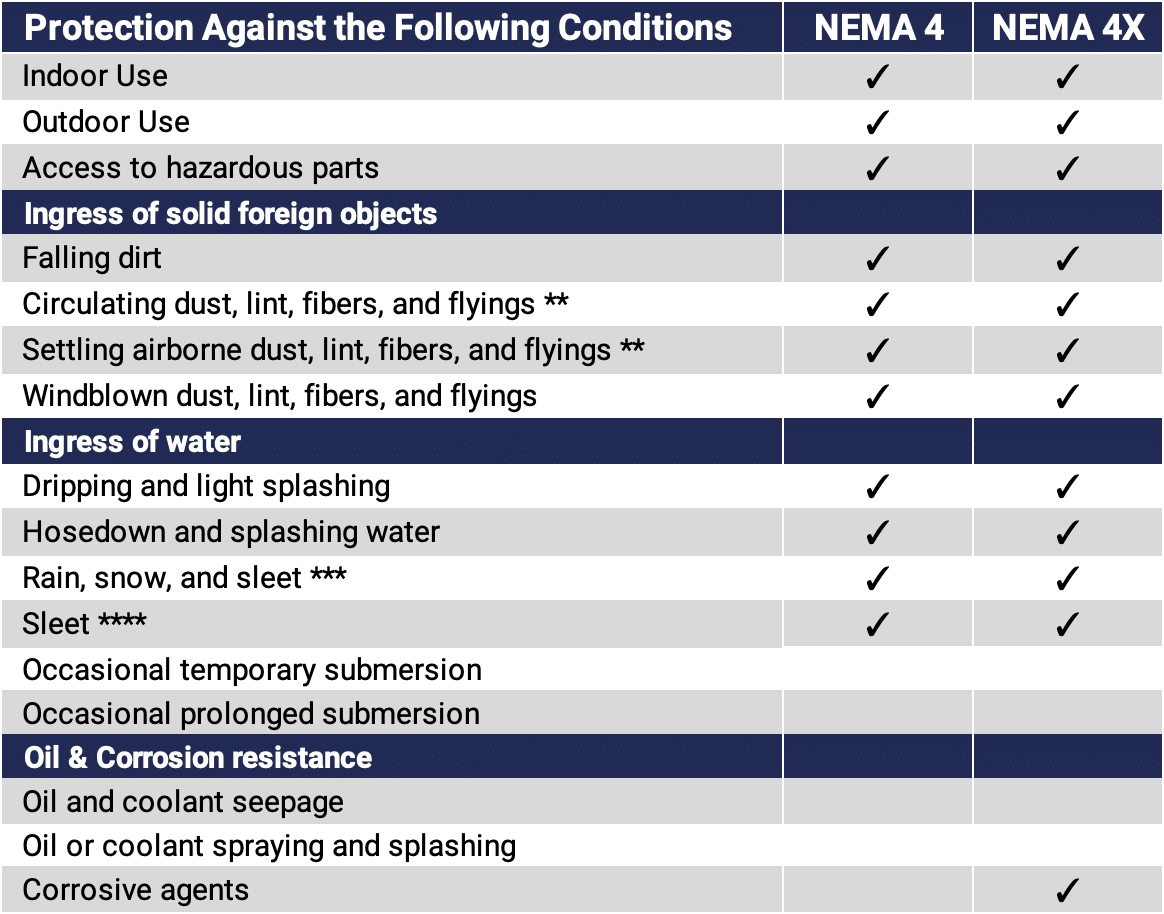This screenshot has width=1164, height=914.
Task: Click NEMA 4 checkmark for Indoor Use
Action: pyautogui.click(x=877, y=77)
